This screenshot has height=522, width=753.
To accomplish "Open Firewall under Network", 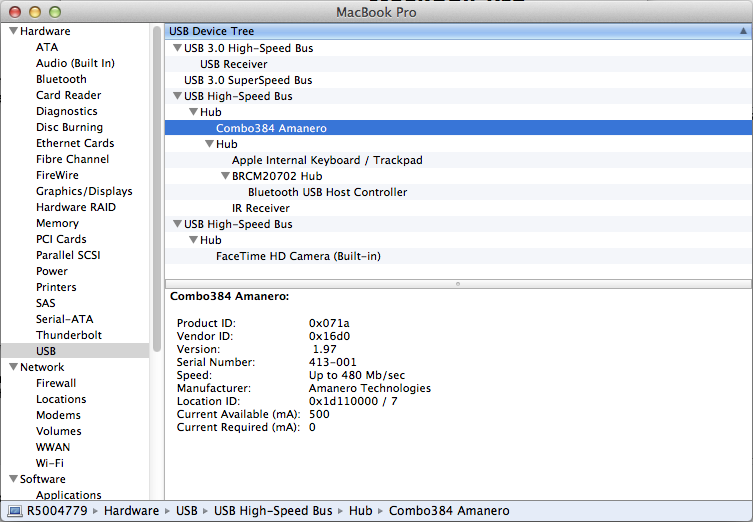I will point(56,383).
